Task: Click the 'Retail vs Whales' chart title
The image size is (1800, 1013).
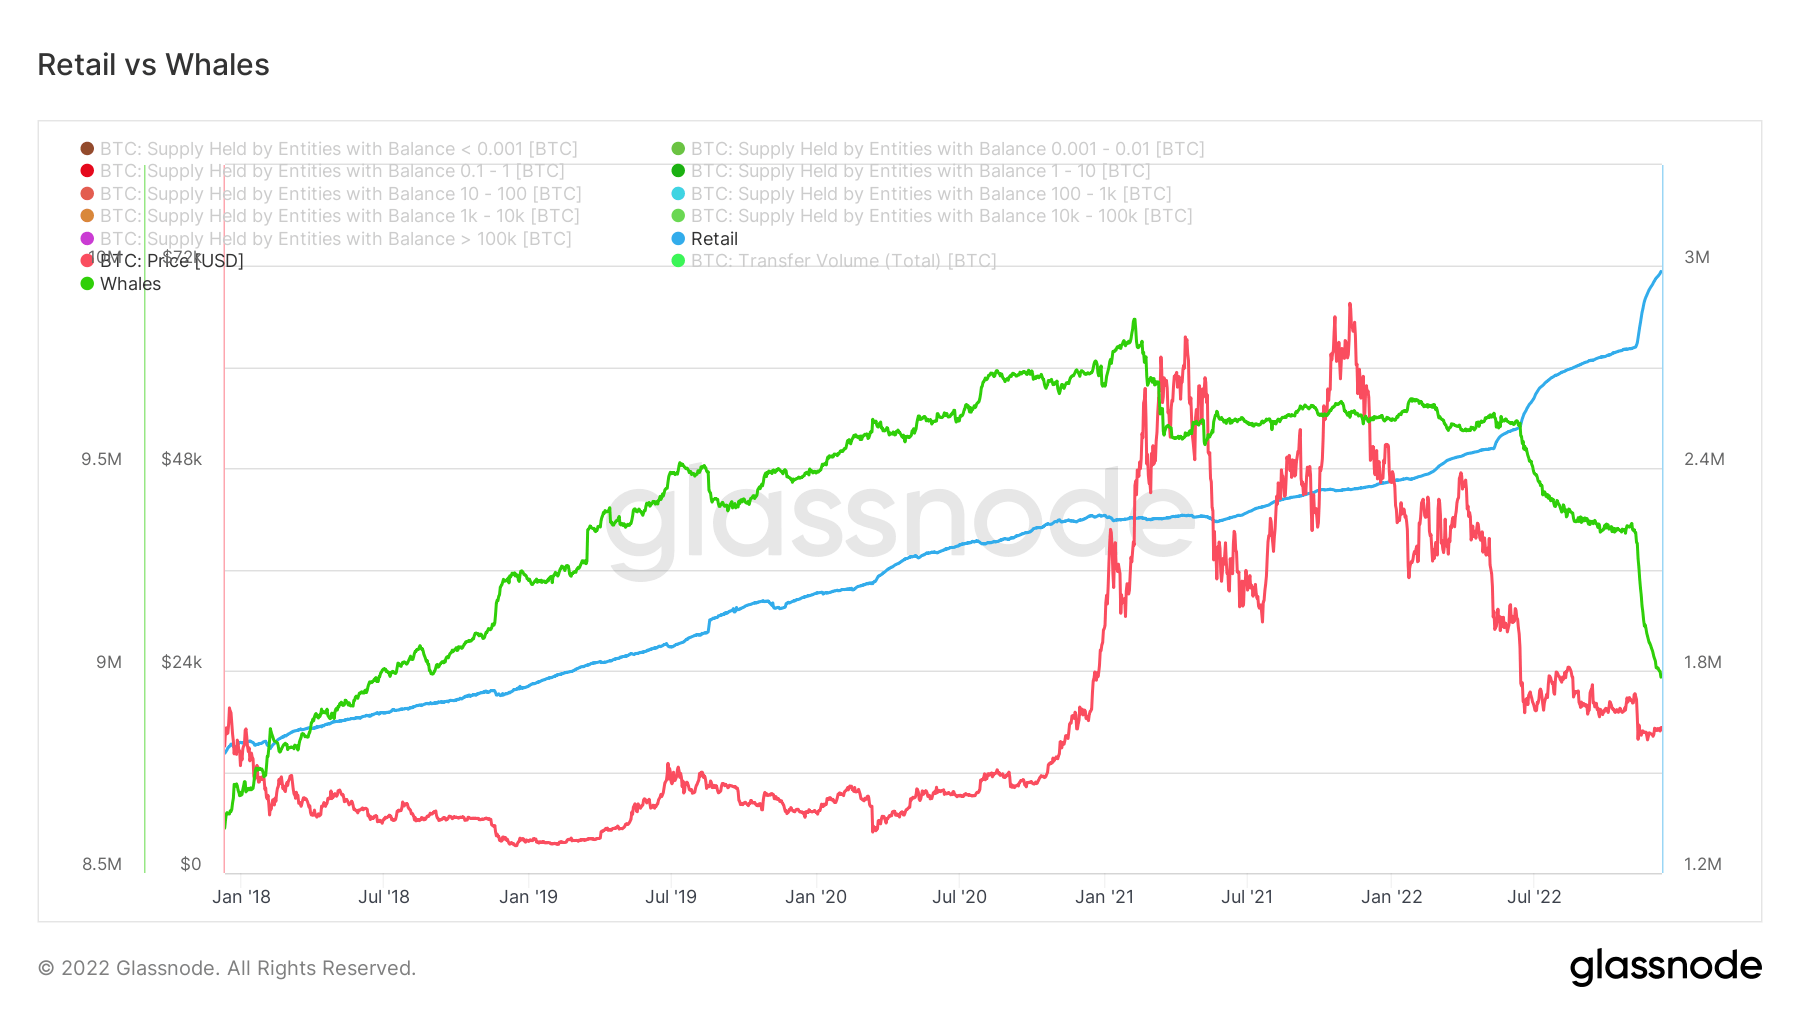Action: 153,65
